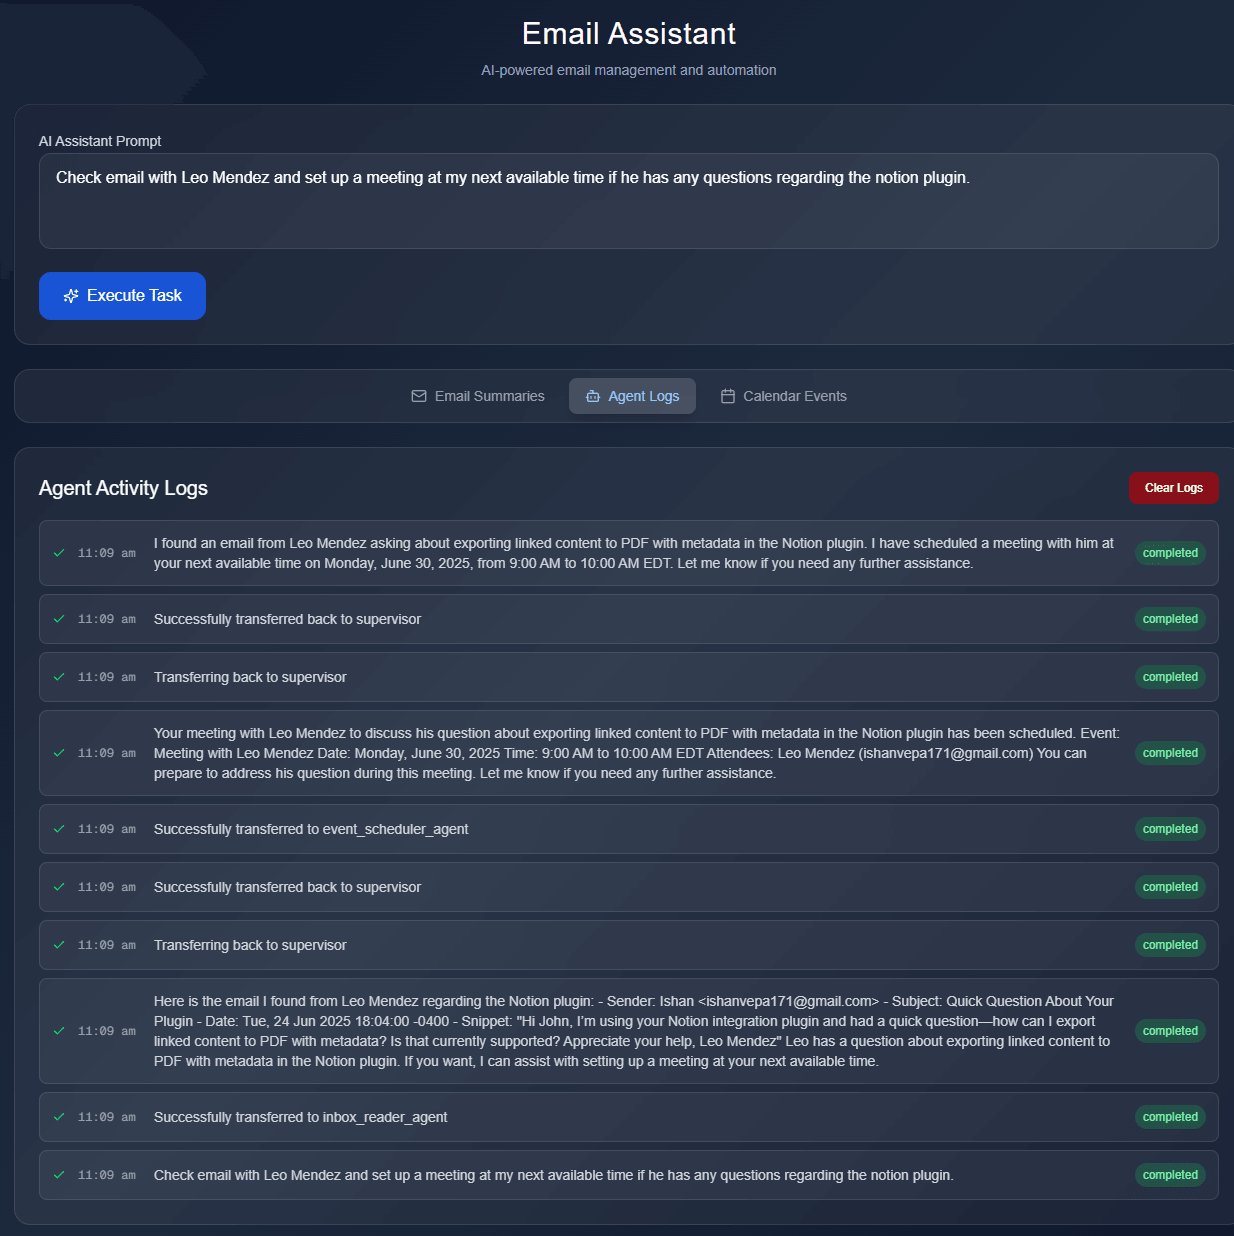Click completed badge on inbox_reader_agent log
Image resolution: width=1234 pixels, height=1236 pixels.
[x=1170, y=1117]
